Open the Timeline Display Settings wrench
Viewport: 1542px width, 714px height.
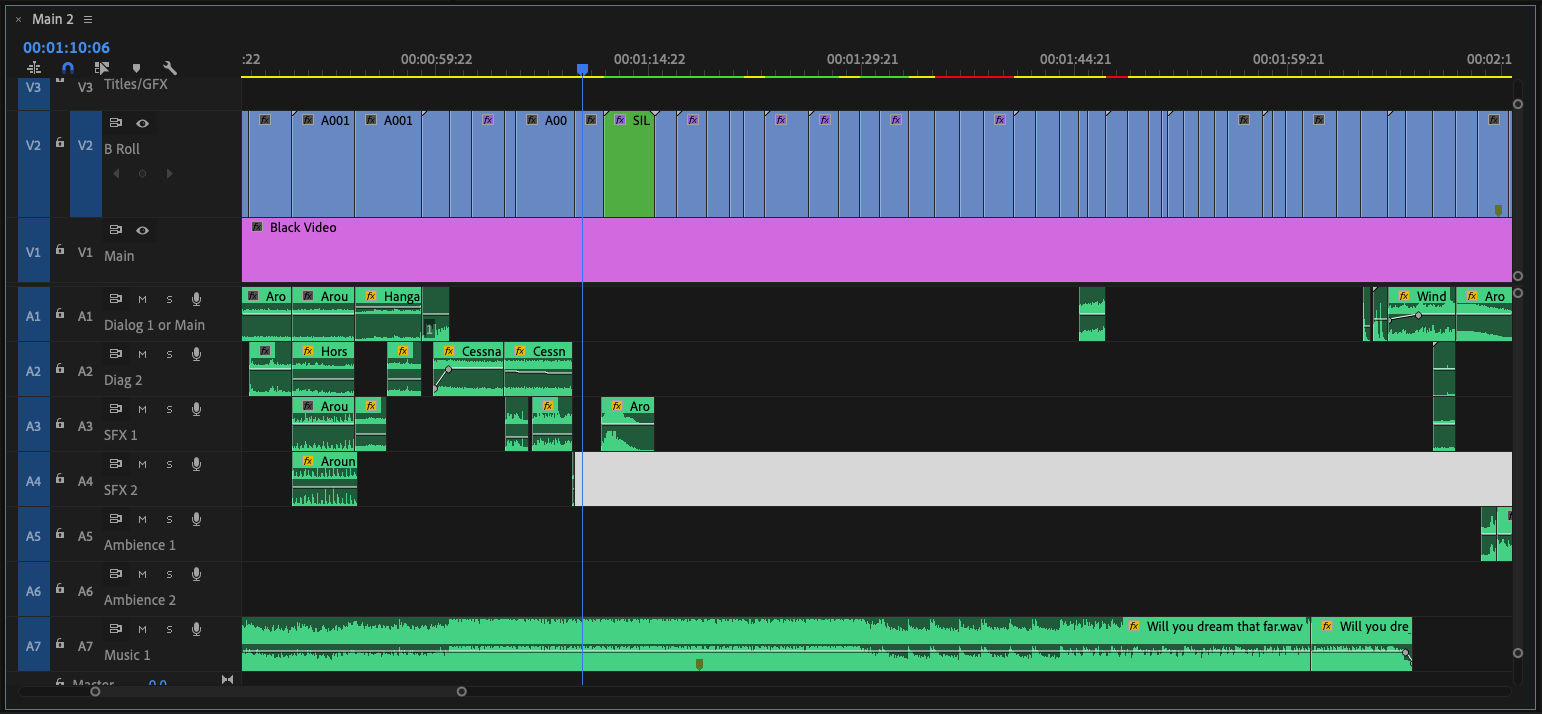170,68
